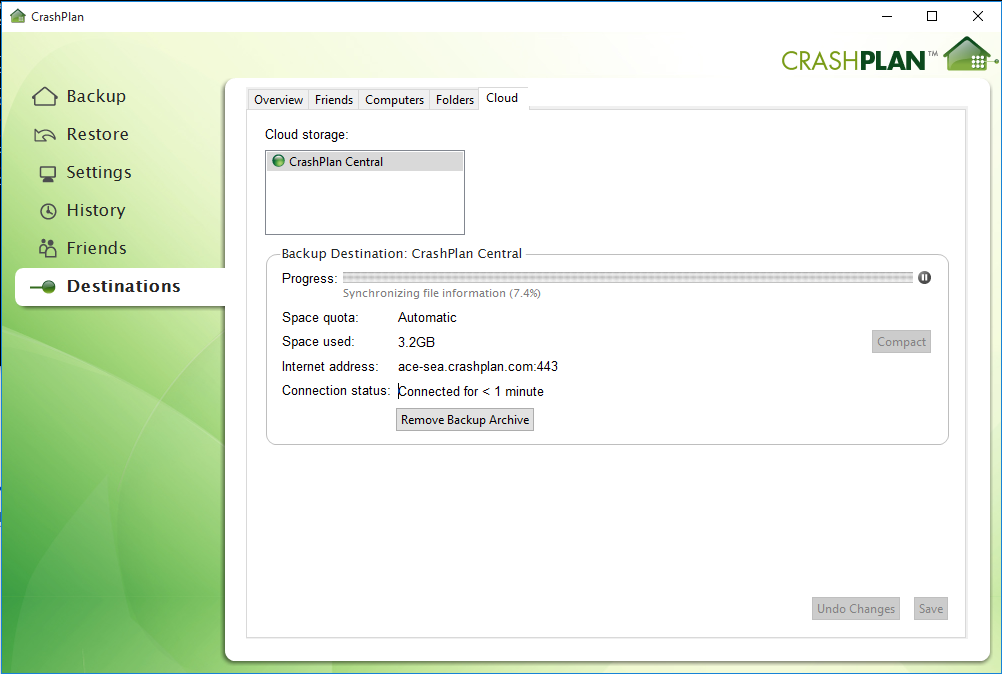
Task: Click the 'Space quota:' label
Action: coord(320,318)
